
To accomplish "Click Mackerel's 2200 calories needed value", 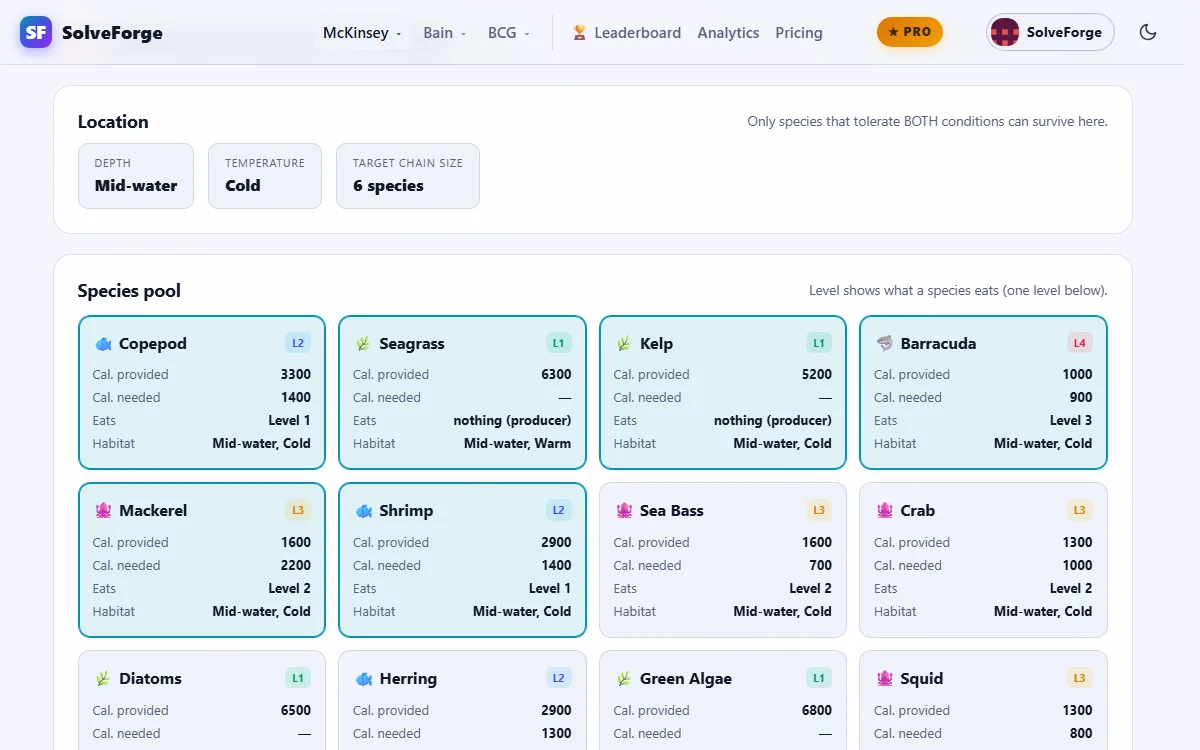I will click(x=296, y=565).
